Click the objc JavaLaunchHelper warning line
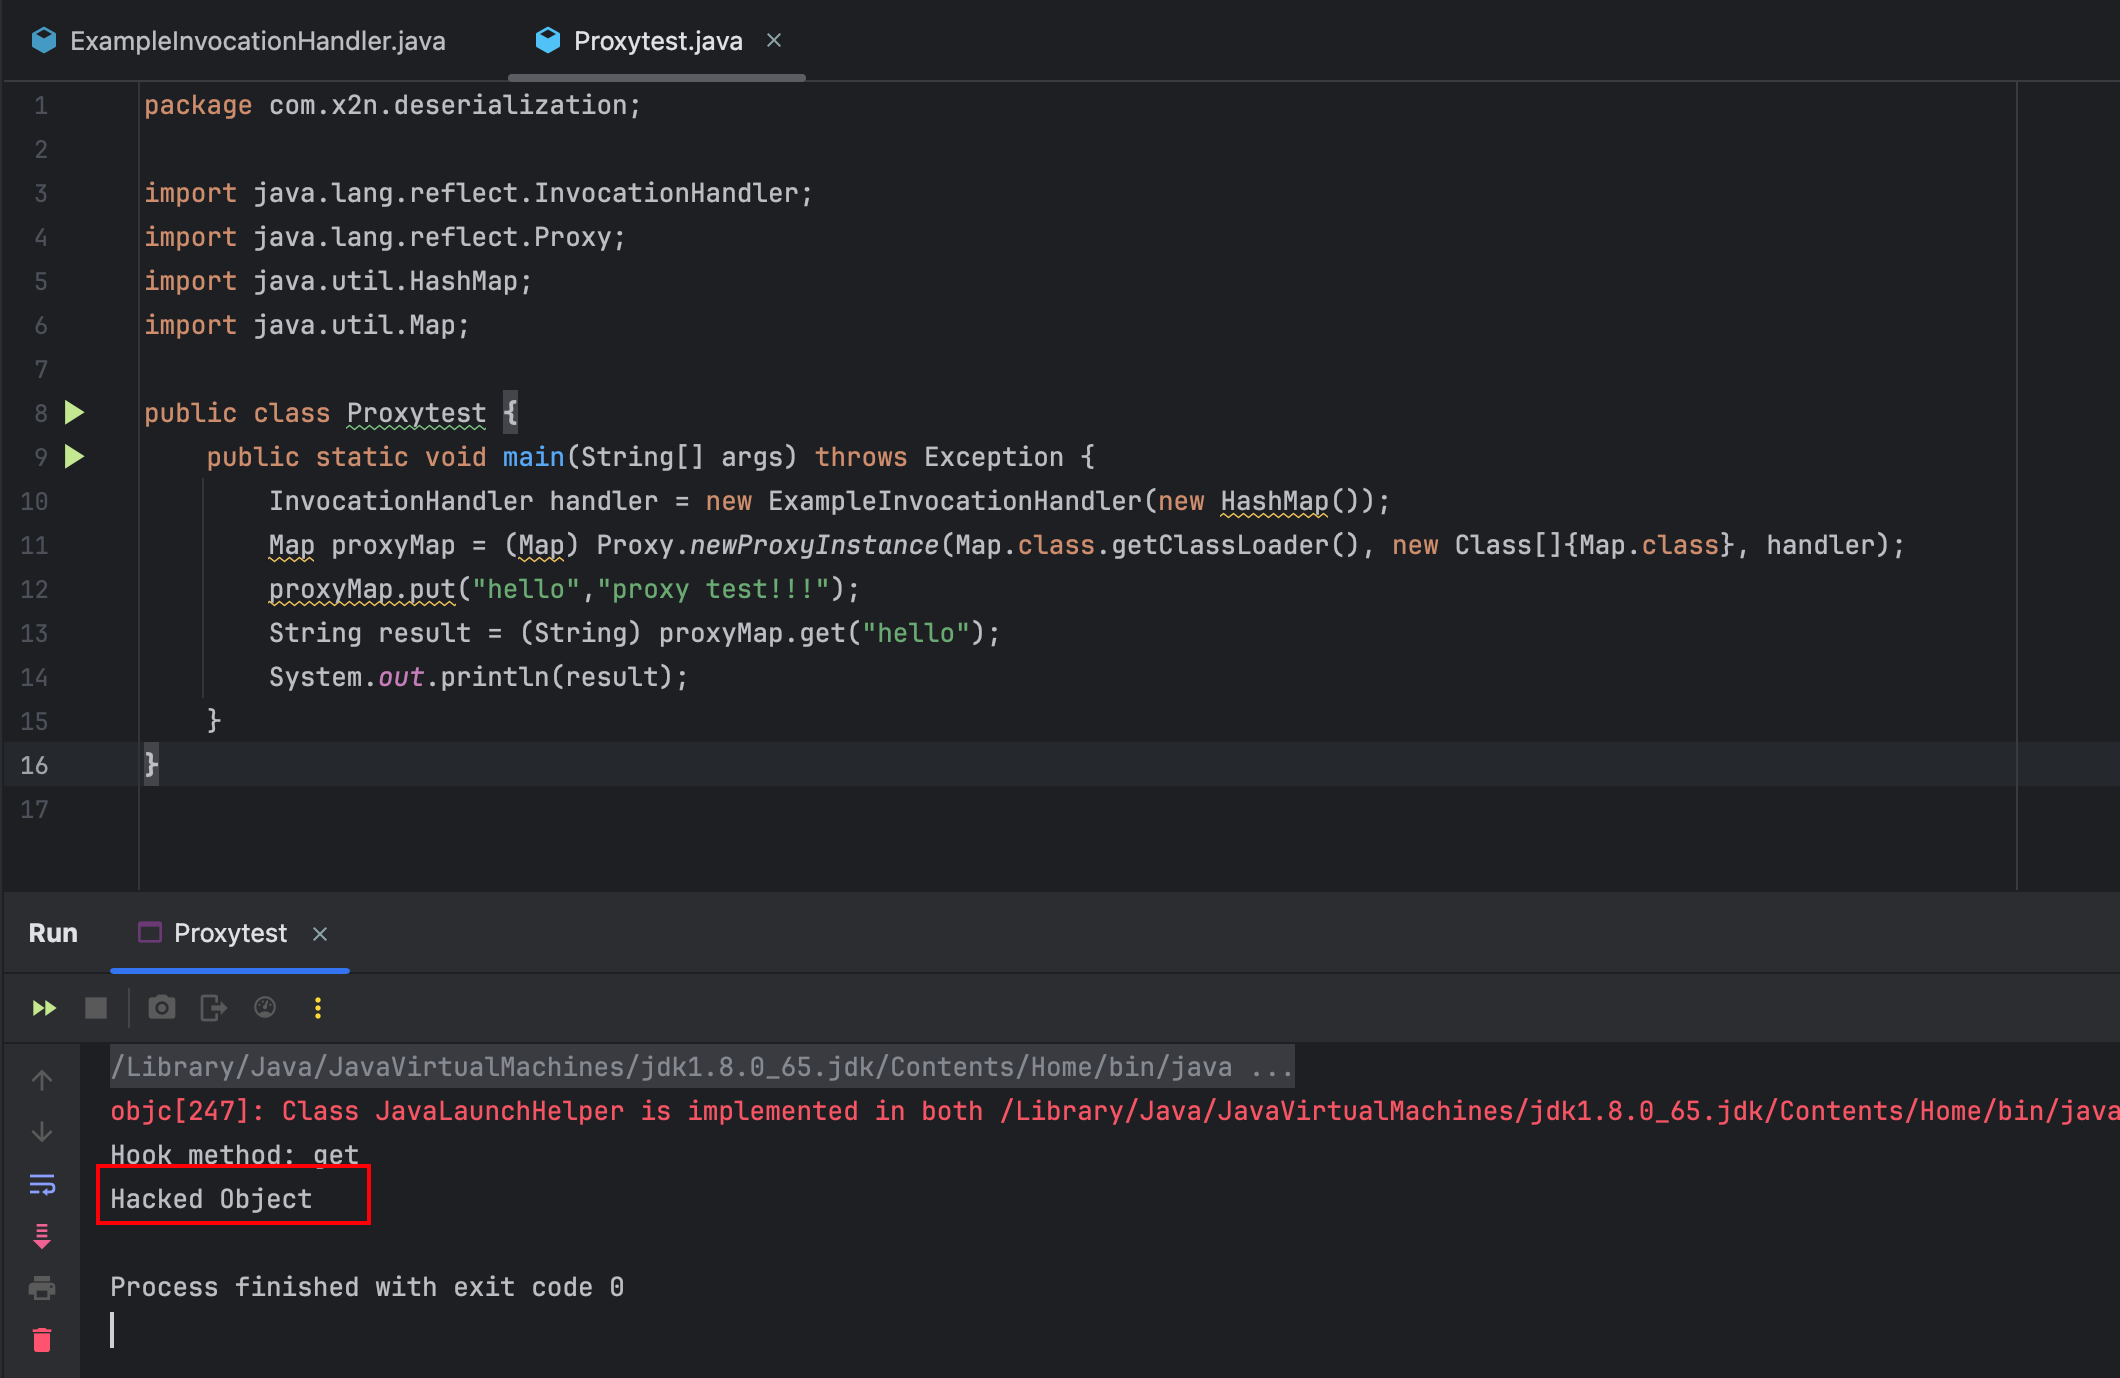 [1114, 1111]
